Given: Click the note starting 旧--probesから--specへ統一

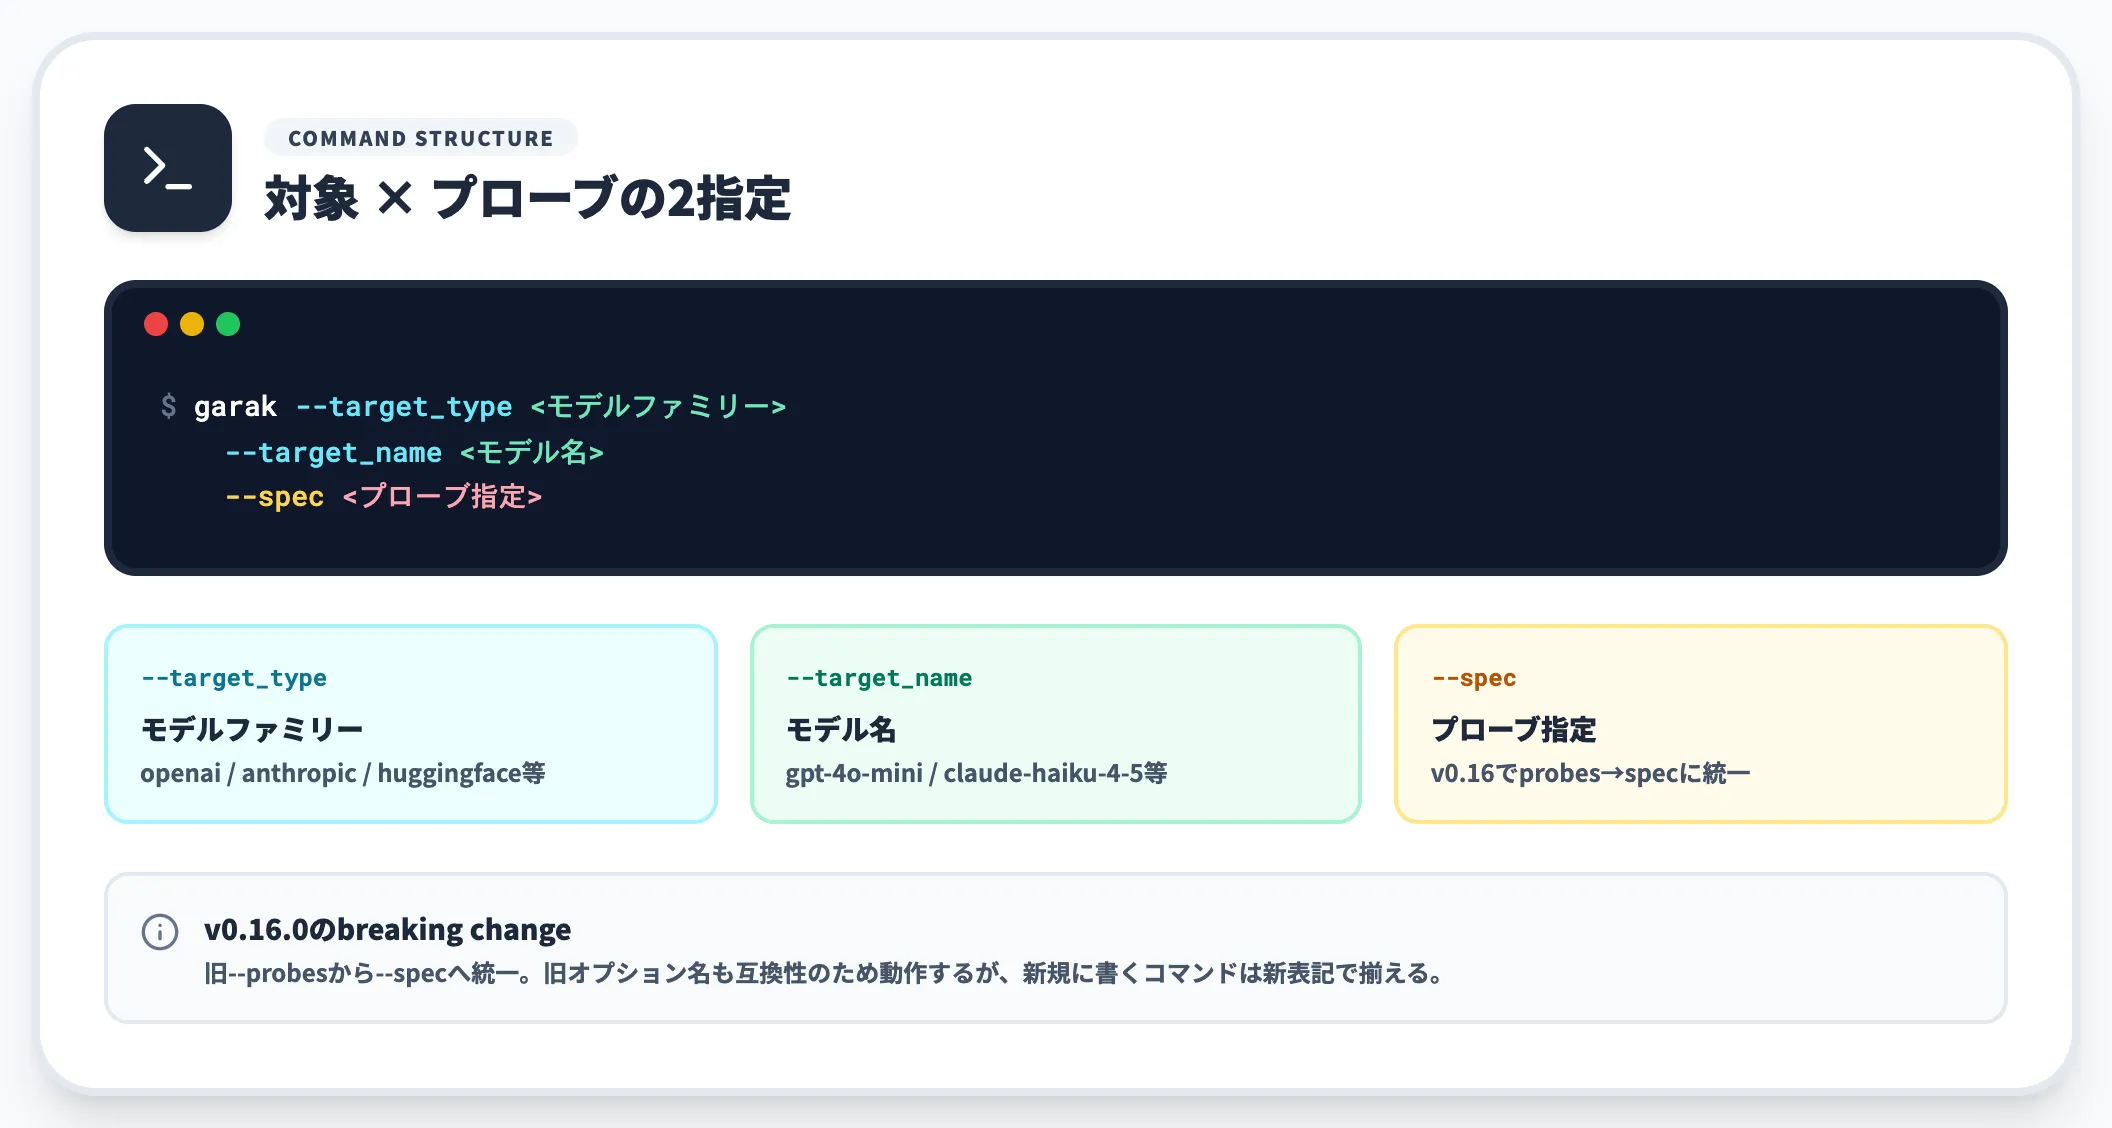Looking at the screenshot, I should point(825,973).
